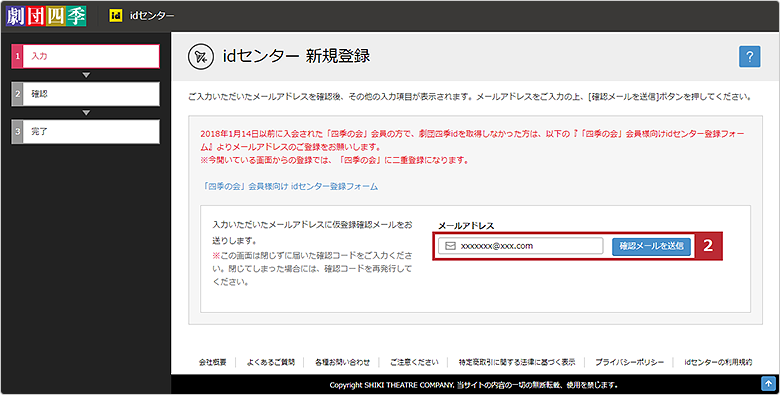Screen dimensions: 780x395
Task: Select step 1 入力 in sidebar
Action: click(x=86, y=56)
